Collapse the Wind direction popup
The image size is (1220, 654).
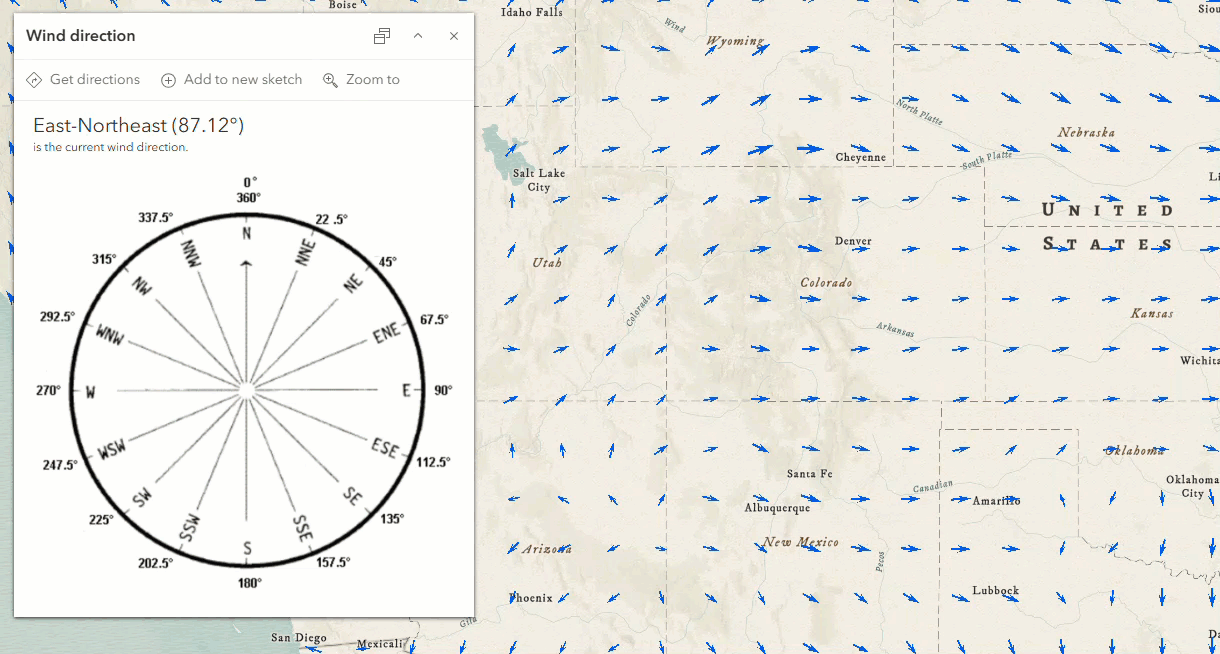[x=417, y=35]
